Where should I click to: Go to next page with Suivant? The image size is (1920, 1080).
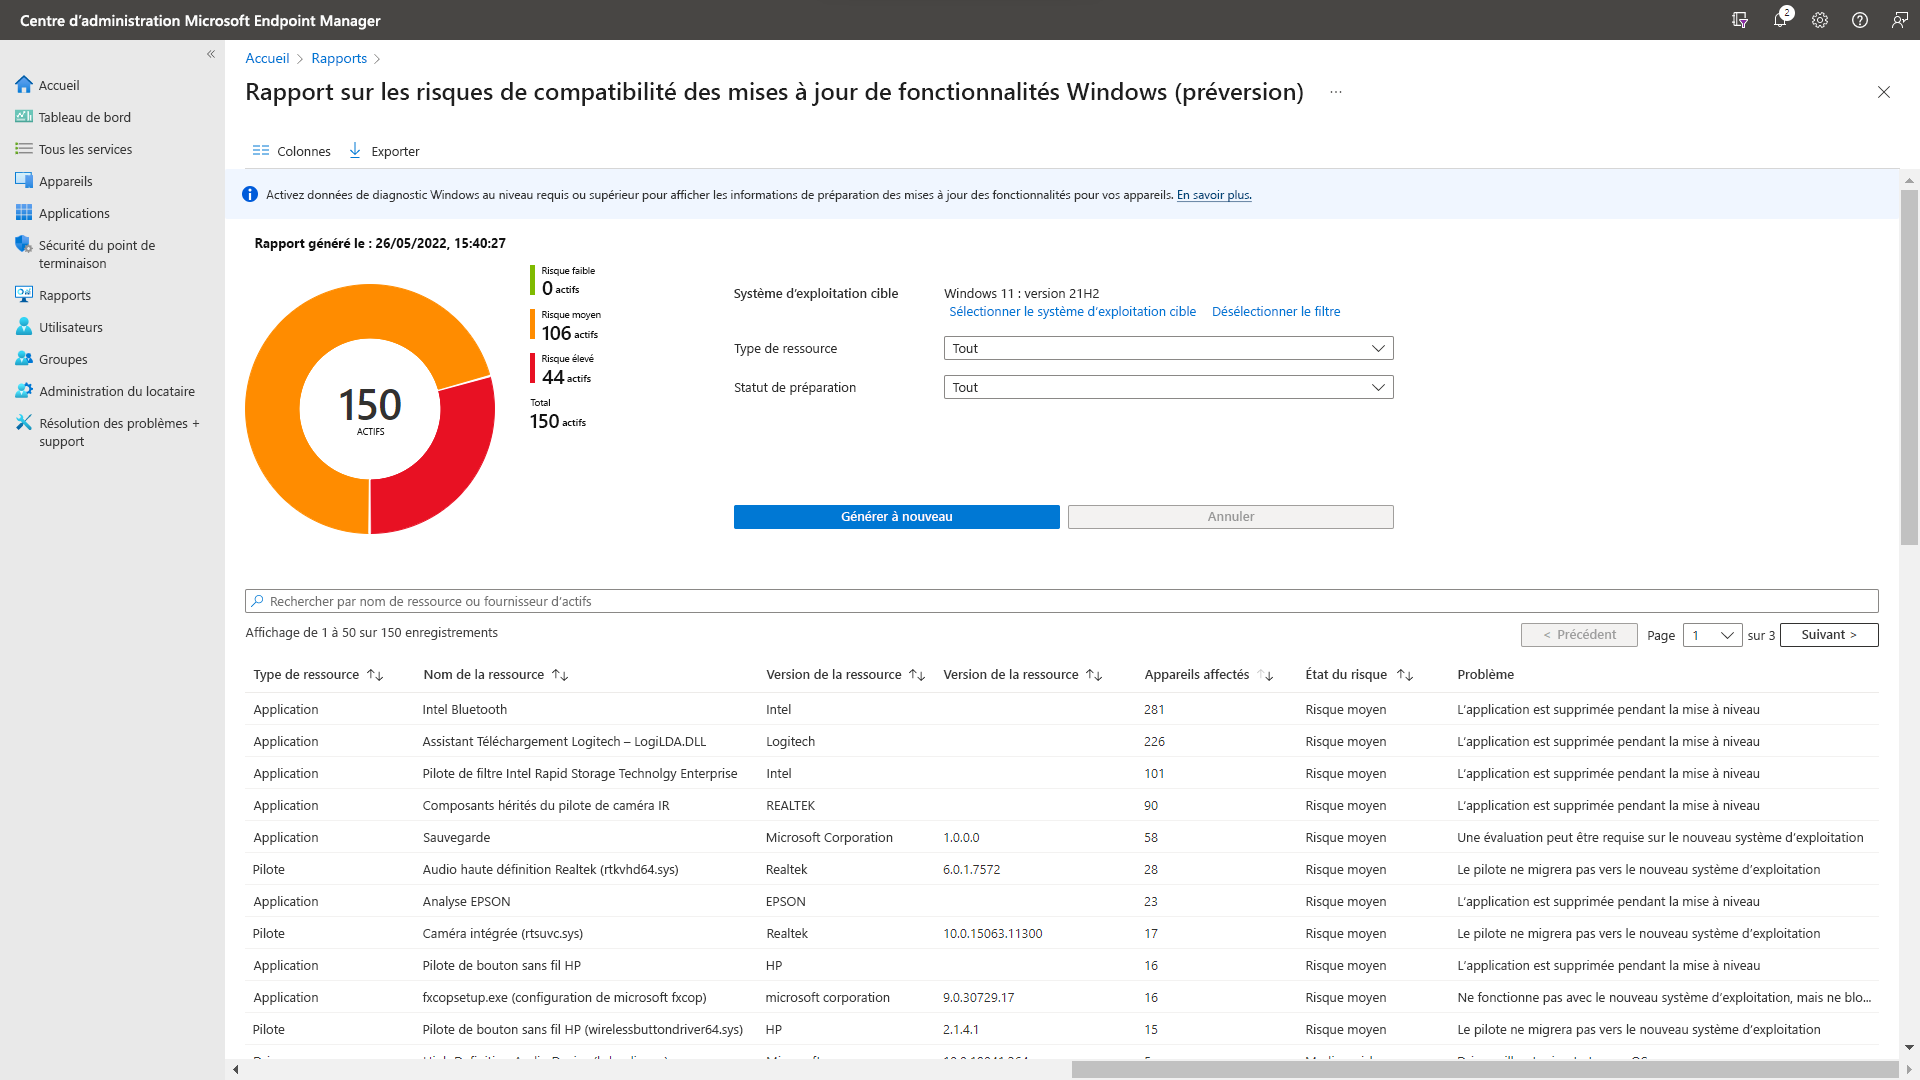point(1829,635)
